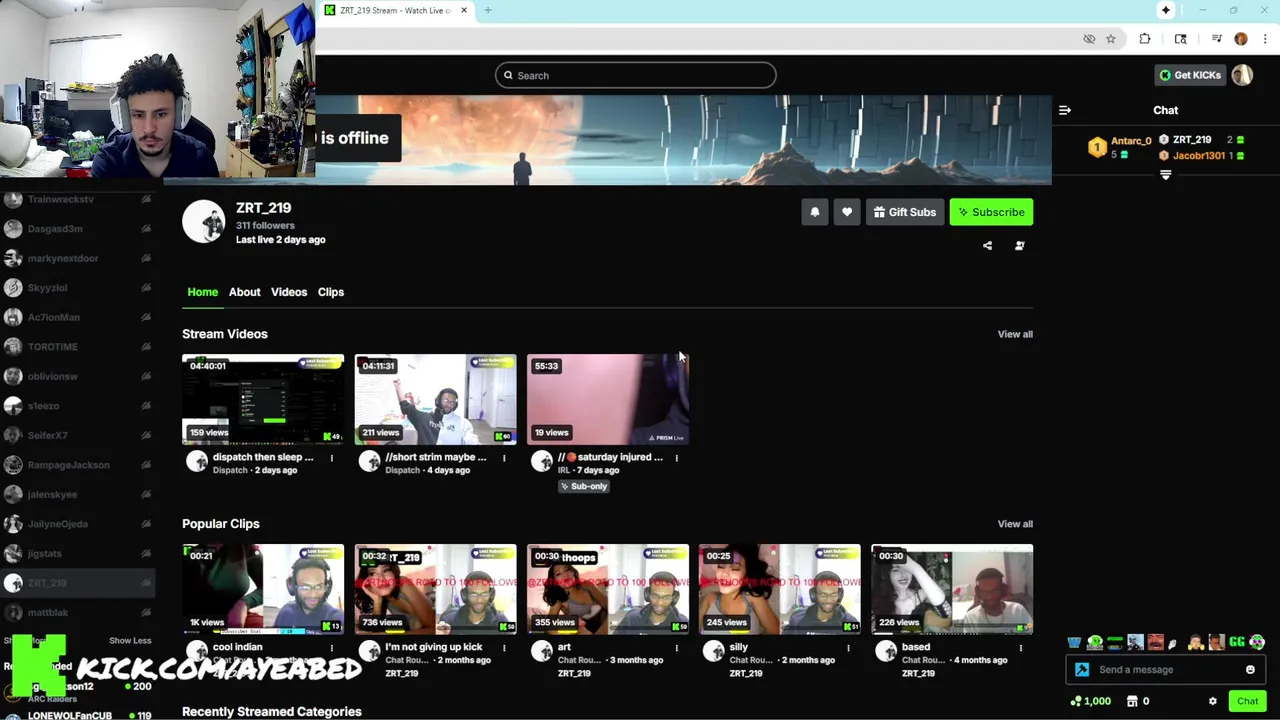Collapse chat with the arrow-lines icon
Image resolution: width=1280 pixels, height=720 pixels.
coord(1065,110)
